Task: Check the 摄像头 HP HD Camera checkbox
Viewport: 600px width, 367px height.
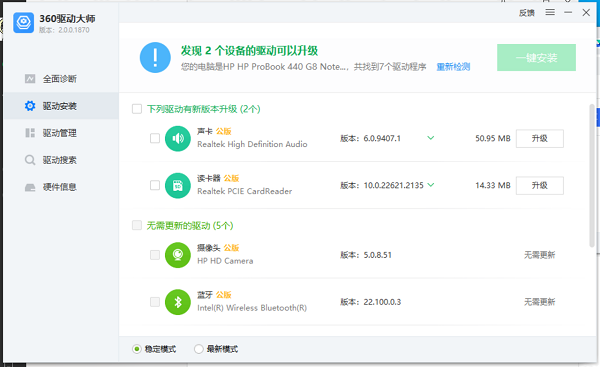Action: 155,255
